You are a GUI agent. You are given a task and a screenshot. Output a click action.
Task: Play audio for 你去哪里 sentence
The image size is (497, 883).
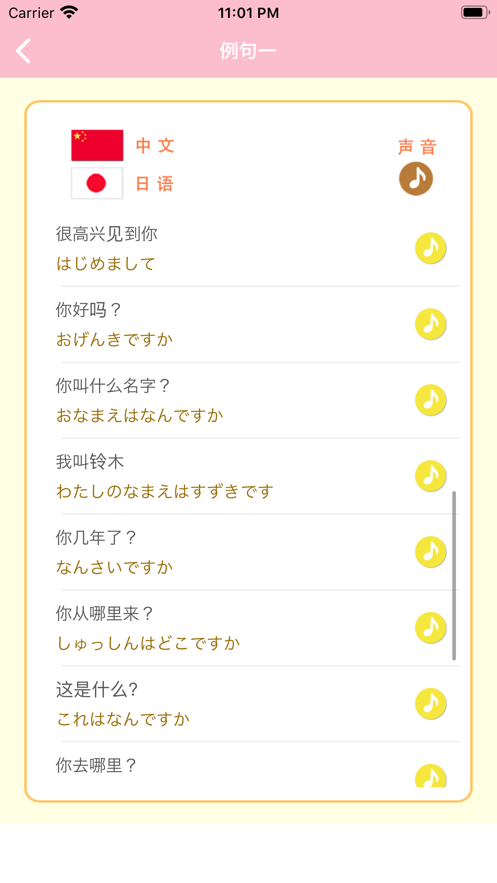(431, 775)
